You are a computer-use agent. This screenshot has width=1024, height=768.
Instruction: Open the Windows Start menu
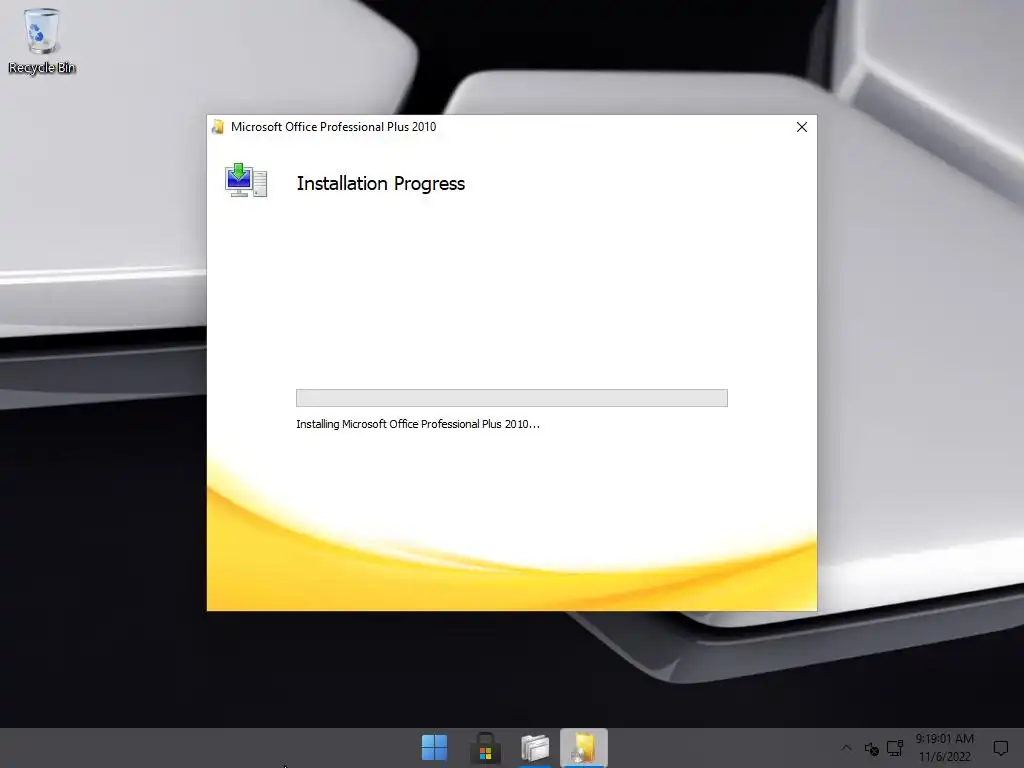(x=434, y=747)
